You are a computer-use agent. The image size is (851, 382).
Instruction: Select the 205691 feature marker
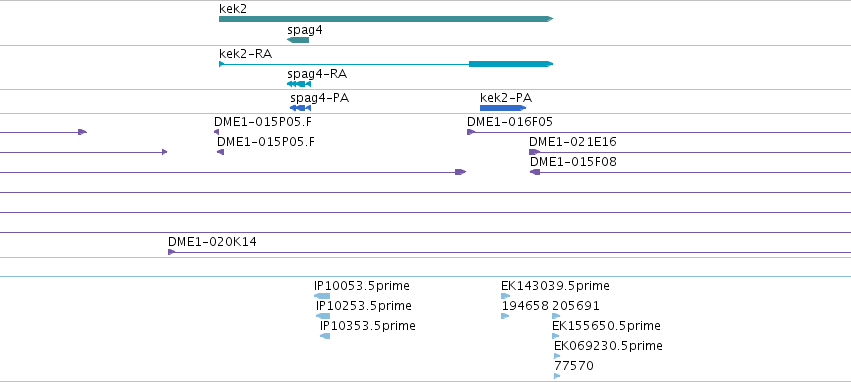pyautogui.click(x=556, y=316)
